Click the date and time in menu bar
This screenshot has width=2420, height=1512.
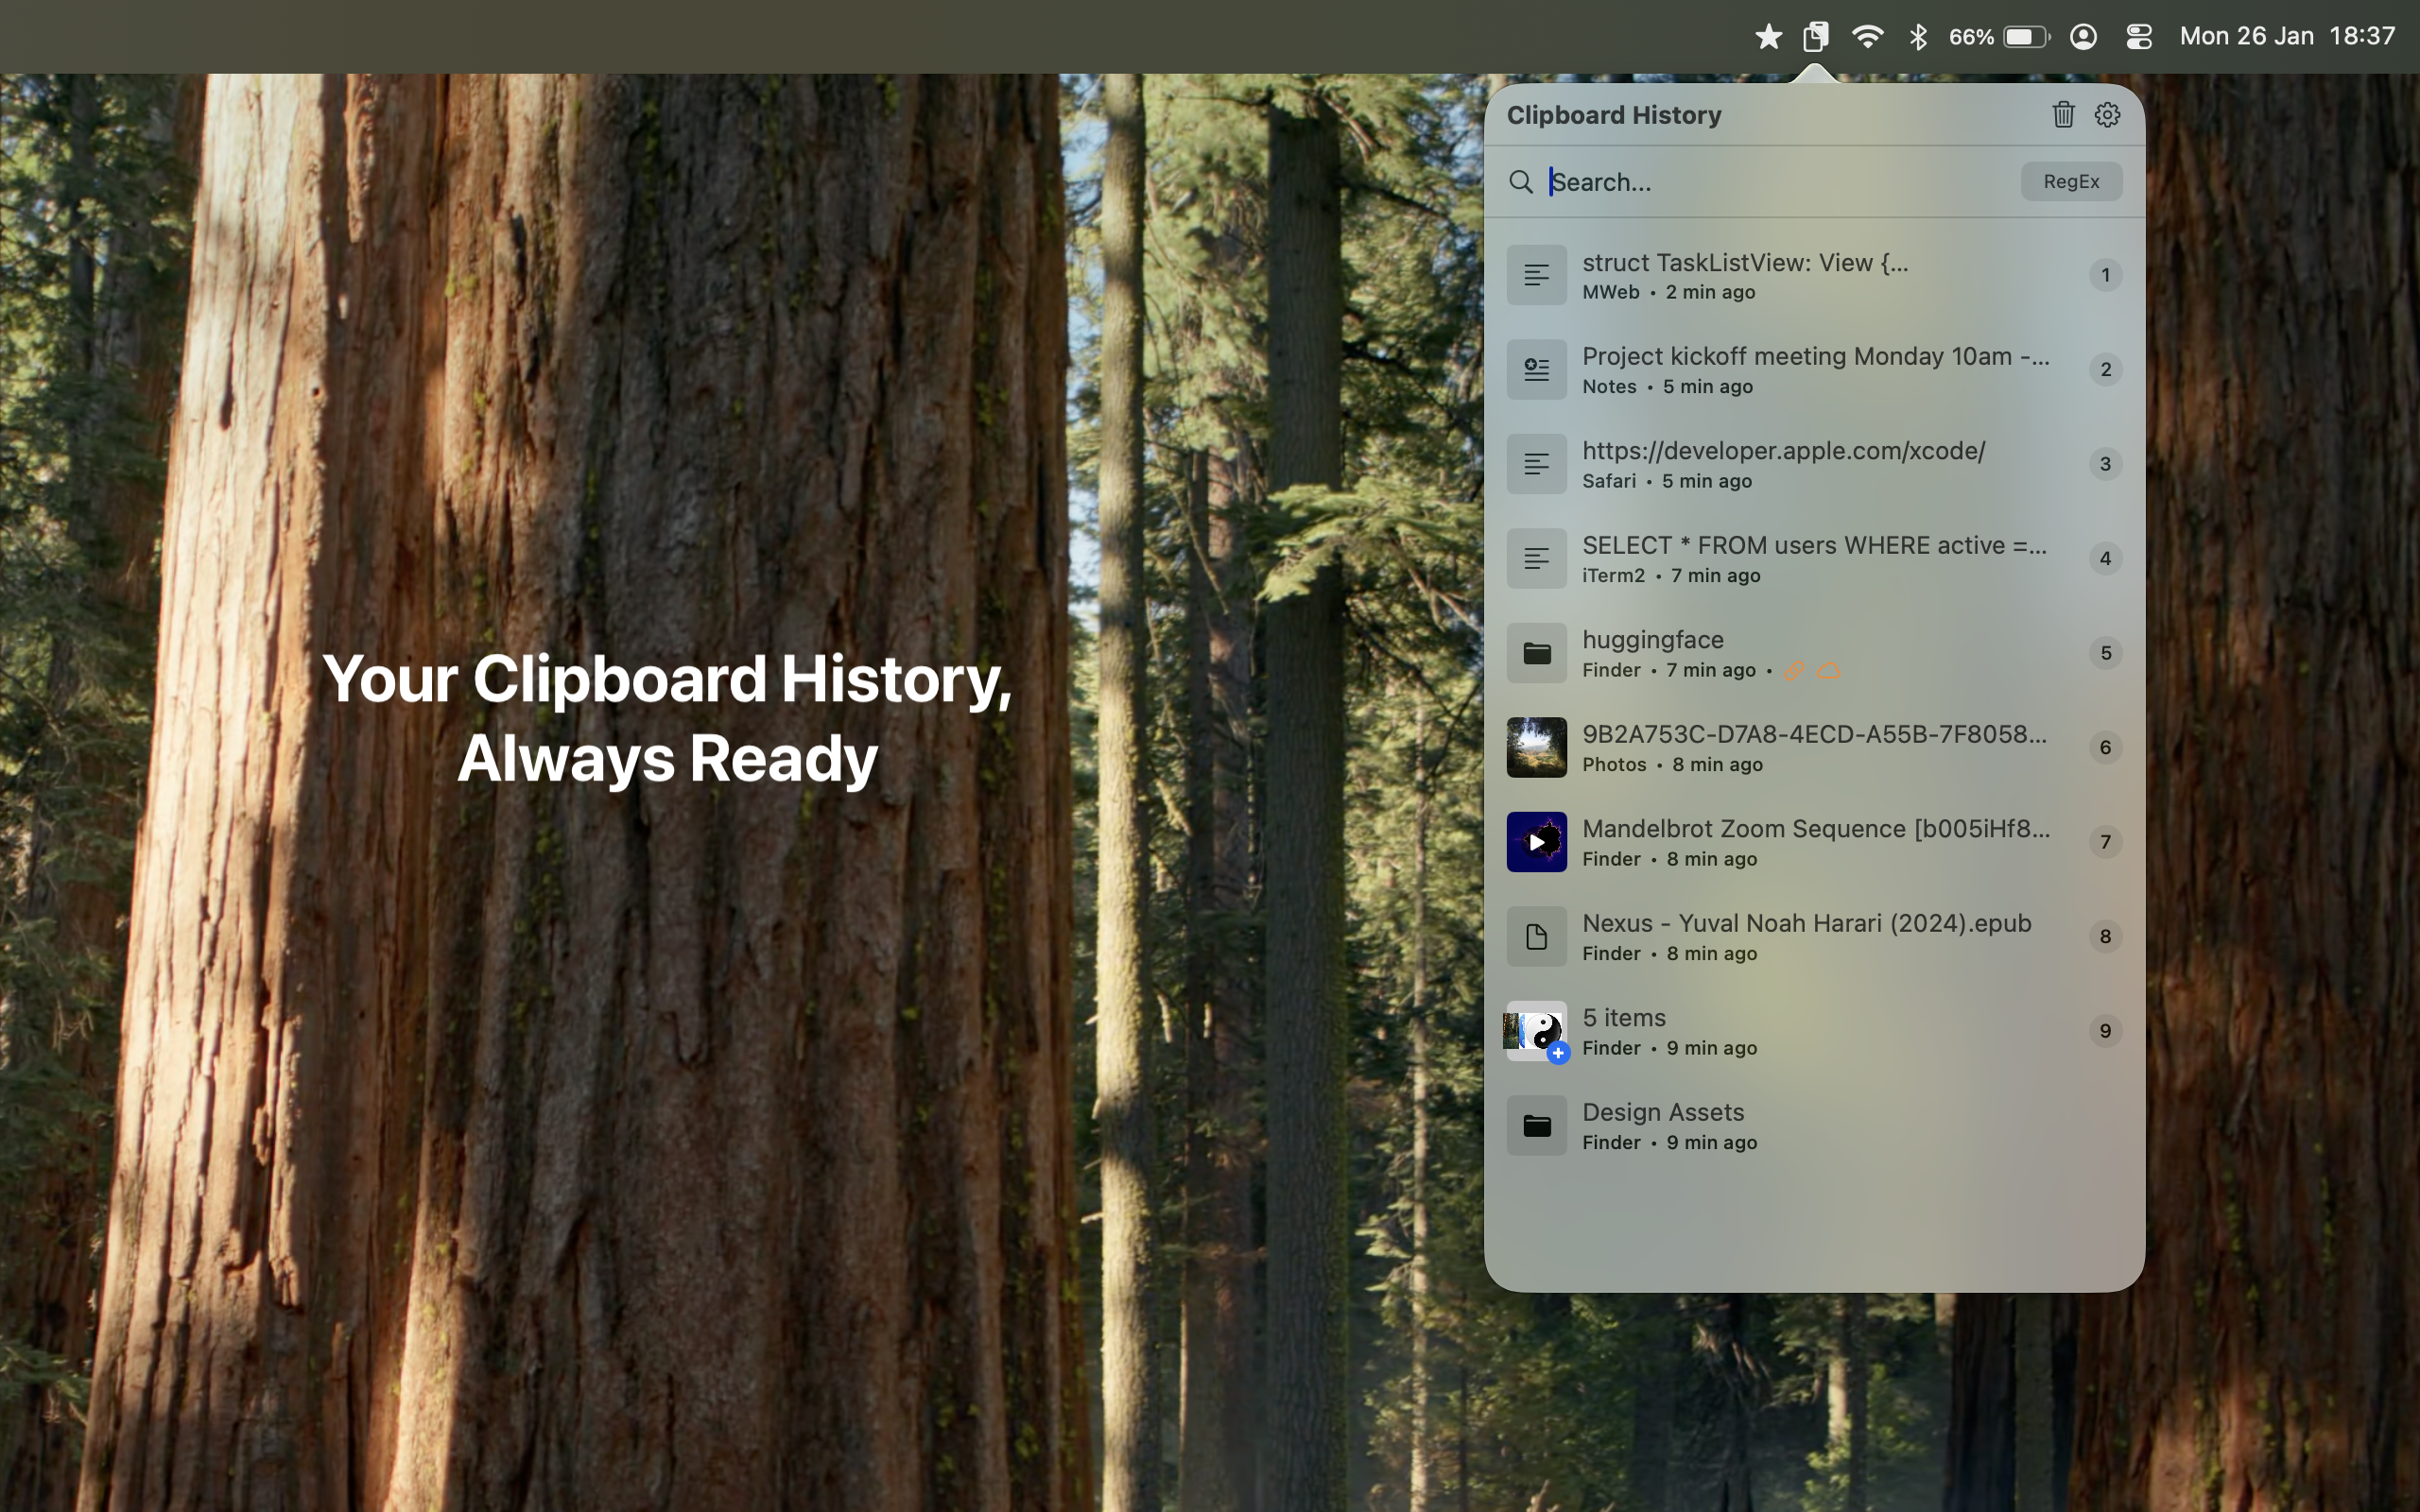pos(2286,36)
